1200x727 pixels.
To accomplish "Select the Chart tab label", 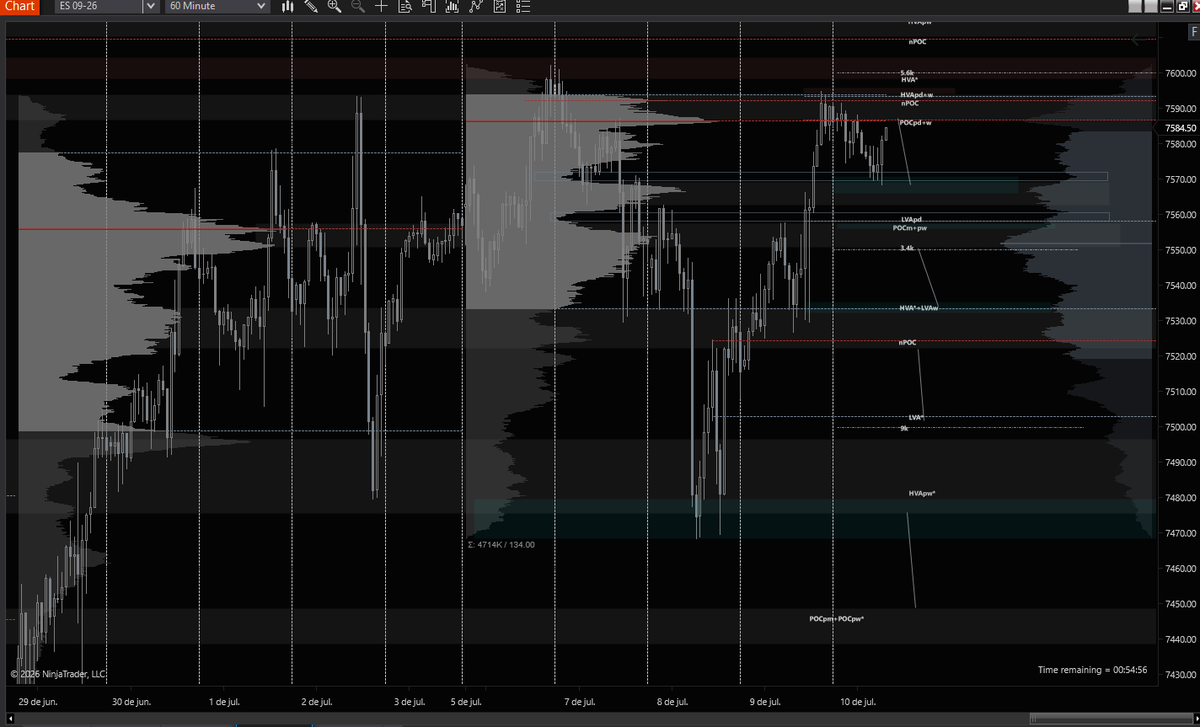I will (x=19, y=6).
